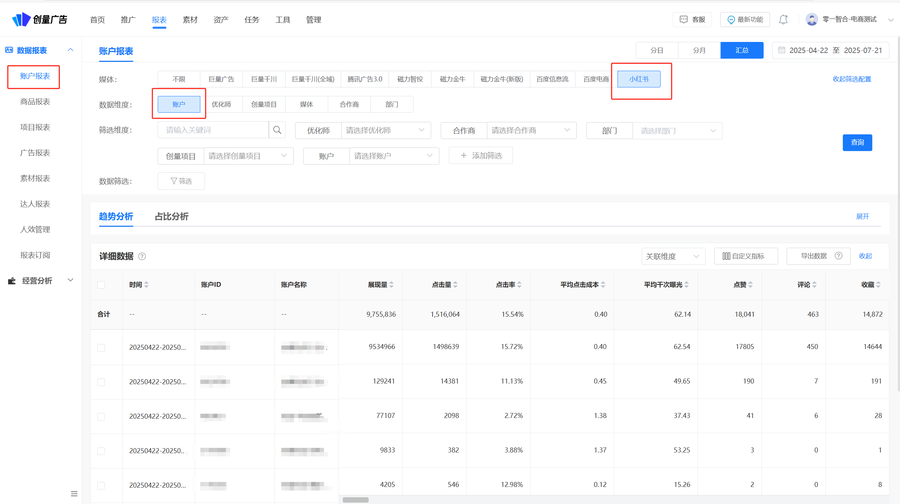Click the plus icon in 添加筛选
Screen dimensions: 900x504
pyautogui.click(x=464, y=156)
